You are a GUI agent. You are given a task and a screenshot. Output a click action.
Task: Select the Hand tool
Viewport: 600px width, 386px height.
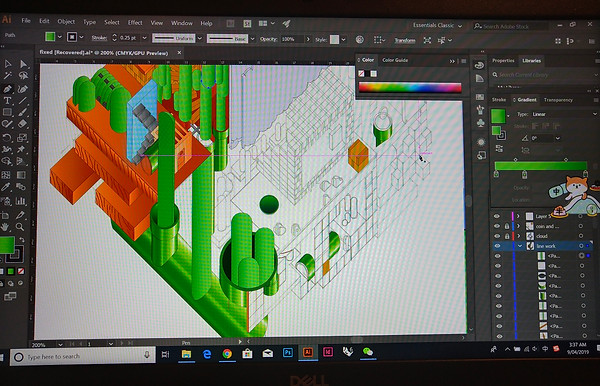tap(5, 227)
